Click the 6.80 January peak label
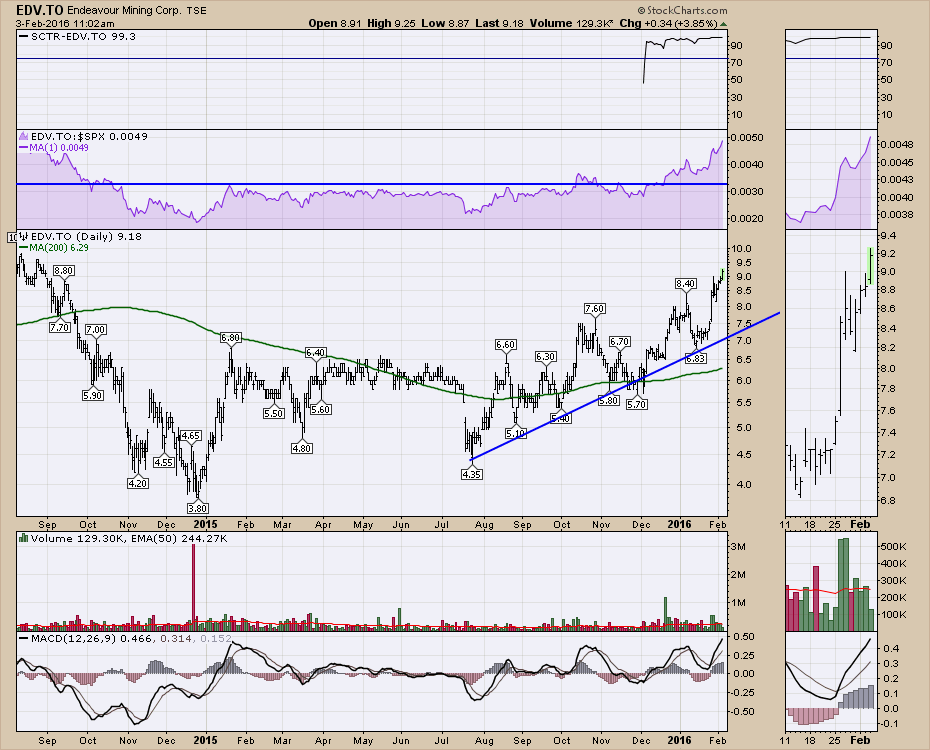 (x=230, y=338)
